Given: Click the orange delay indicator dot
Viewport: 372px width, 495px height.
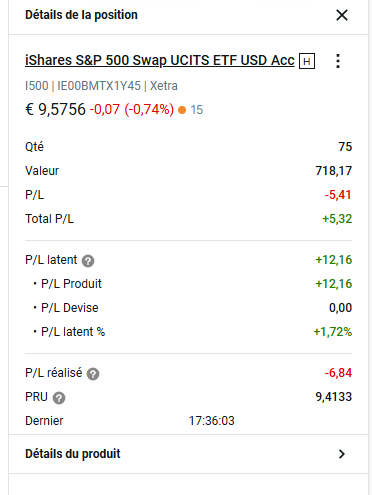Looking at the screenshot, I should click(182, 110).
